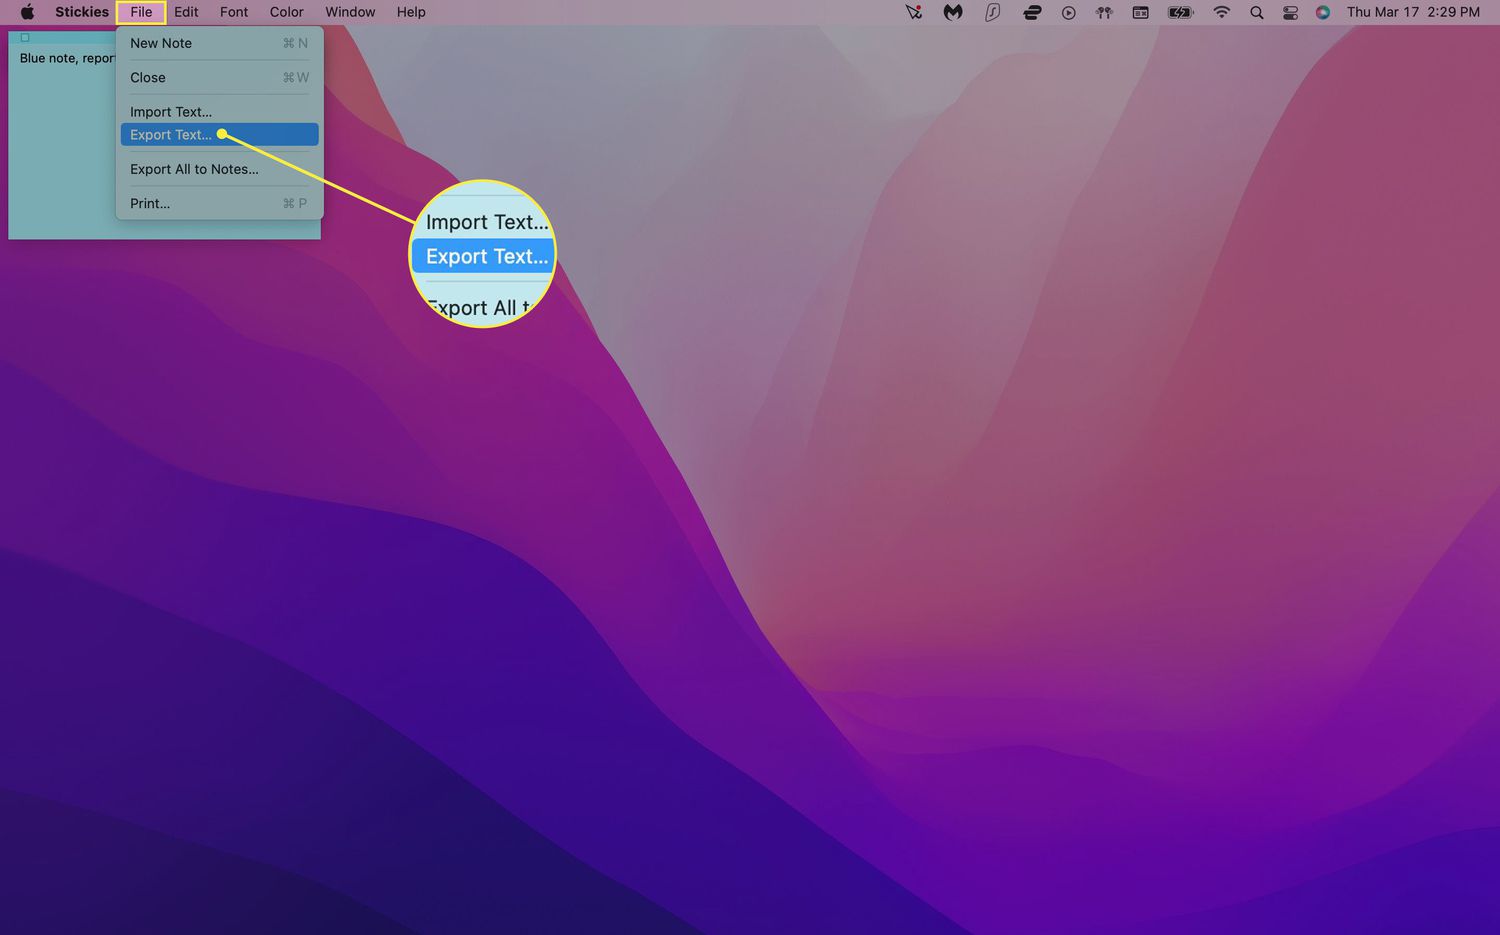Click the AirPods status icon

click(x=1104, y=12)
